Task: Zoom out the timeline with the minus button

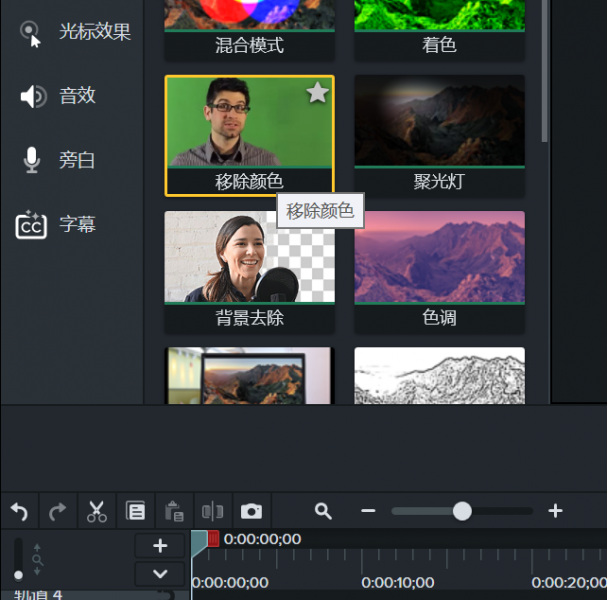Action: point(368,511)
